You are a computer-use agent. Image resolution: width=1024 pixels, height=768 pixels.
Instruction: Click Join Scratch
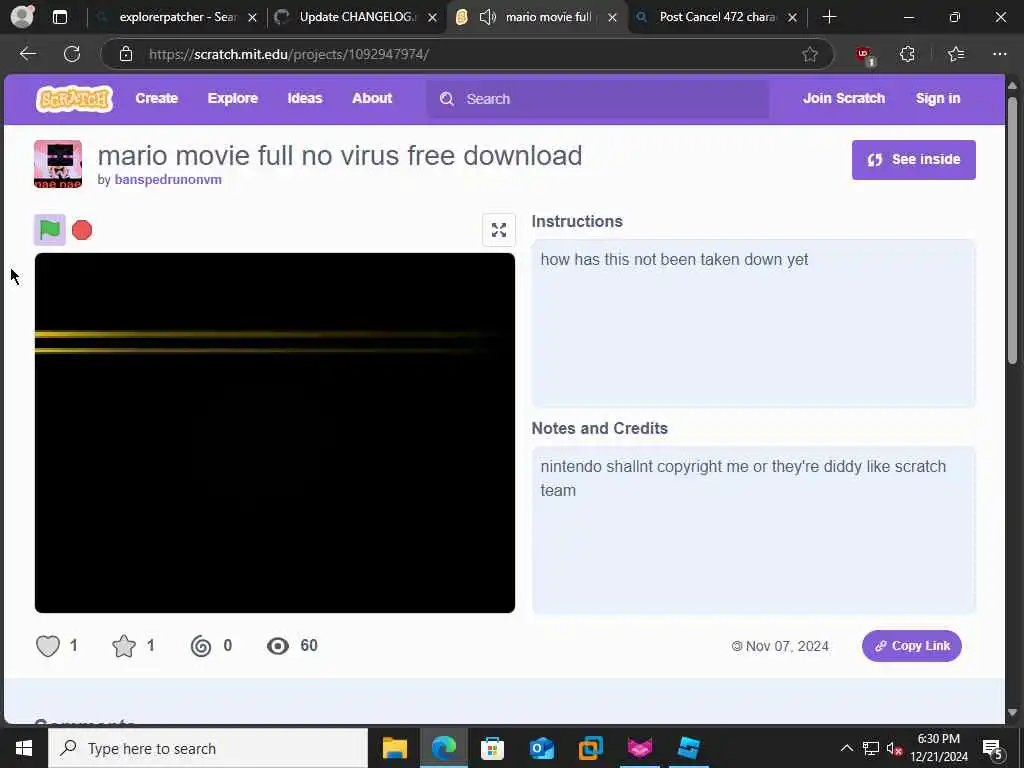point(844,98)
